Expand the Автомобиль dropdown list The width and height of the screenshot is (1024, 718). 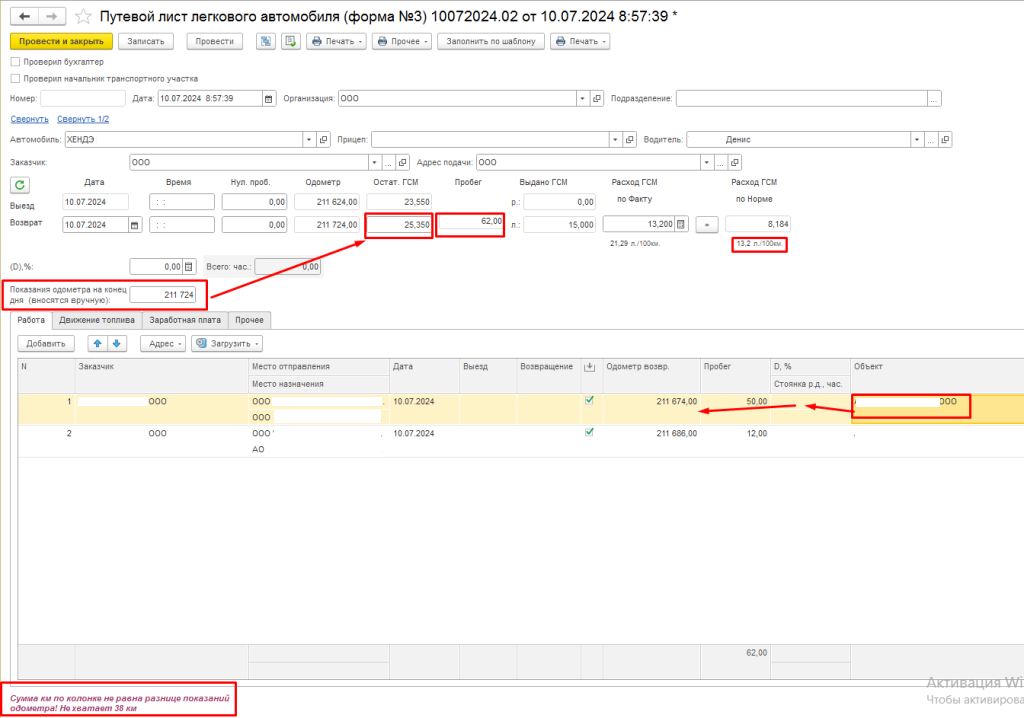click(x=309, y=139)
